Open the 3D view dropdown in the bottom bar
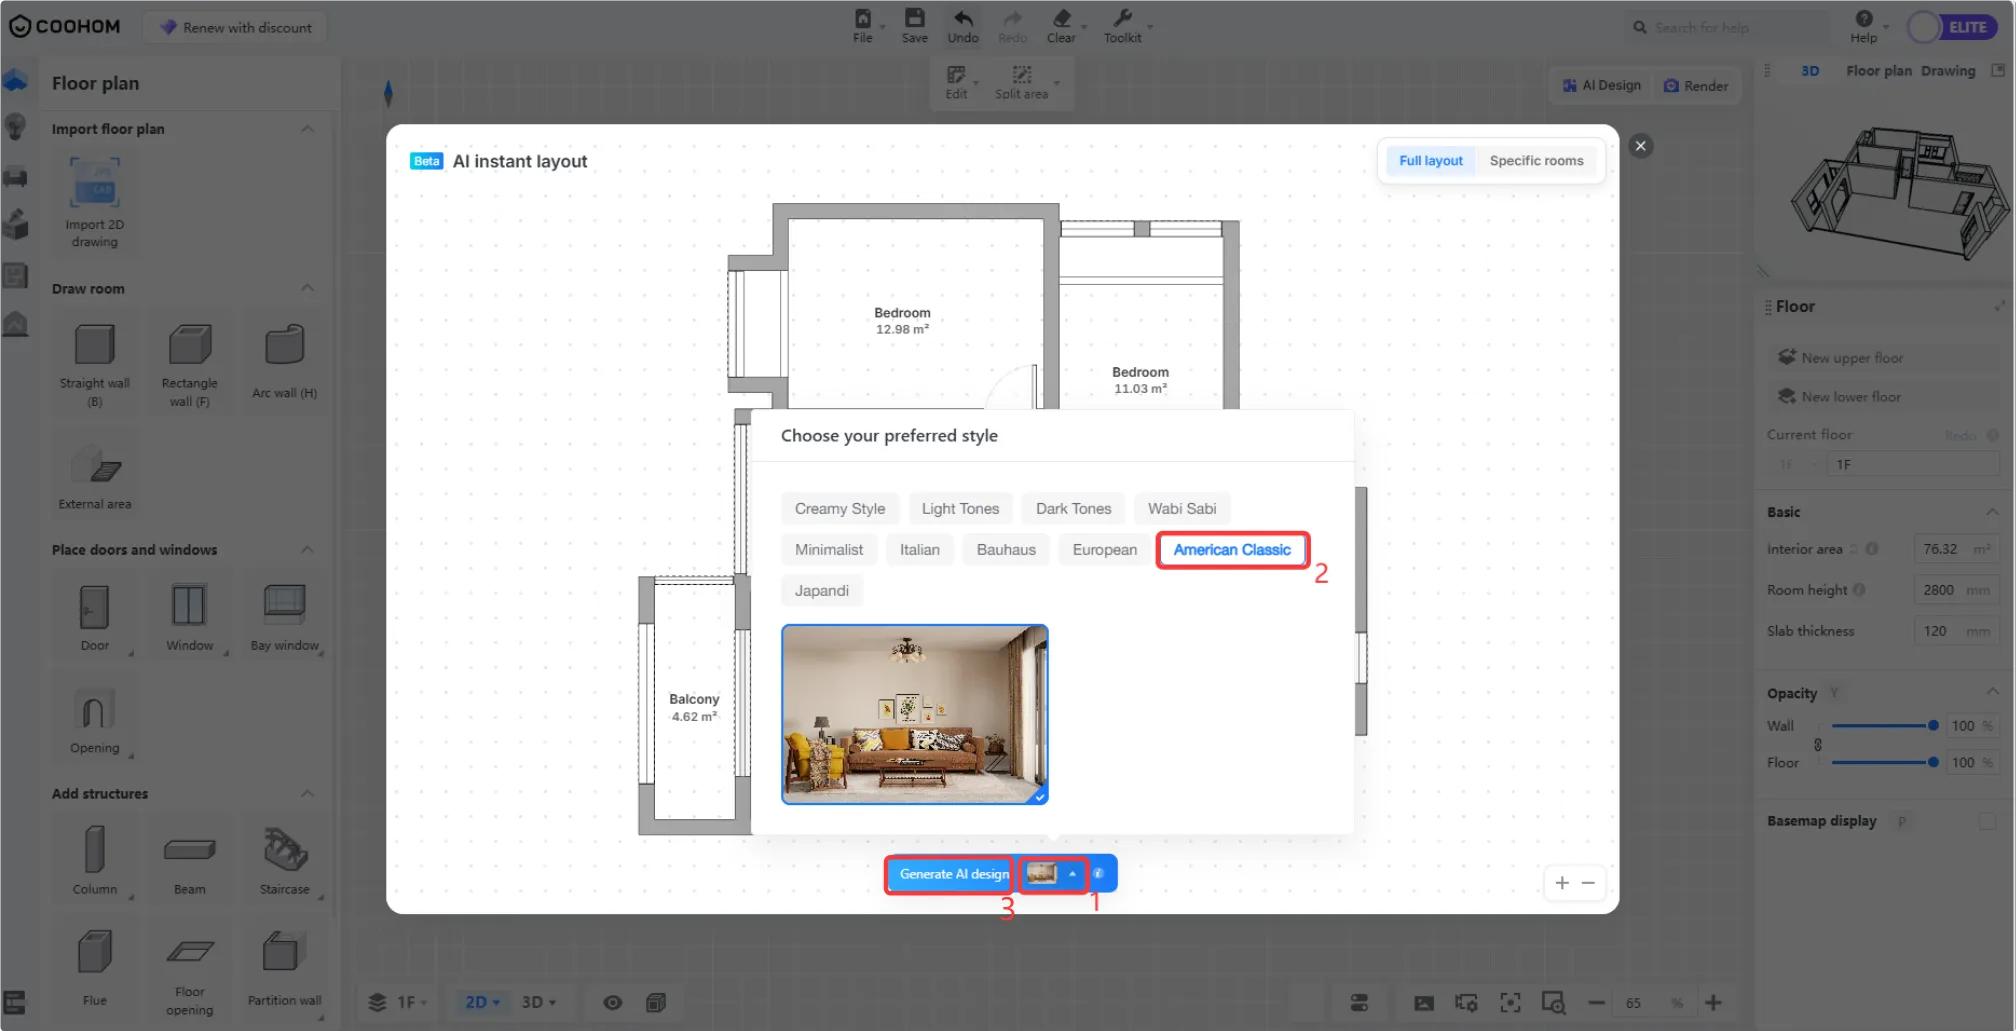 click(x=538, y=1002)
